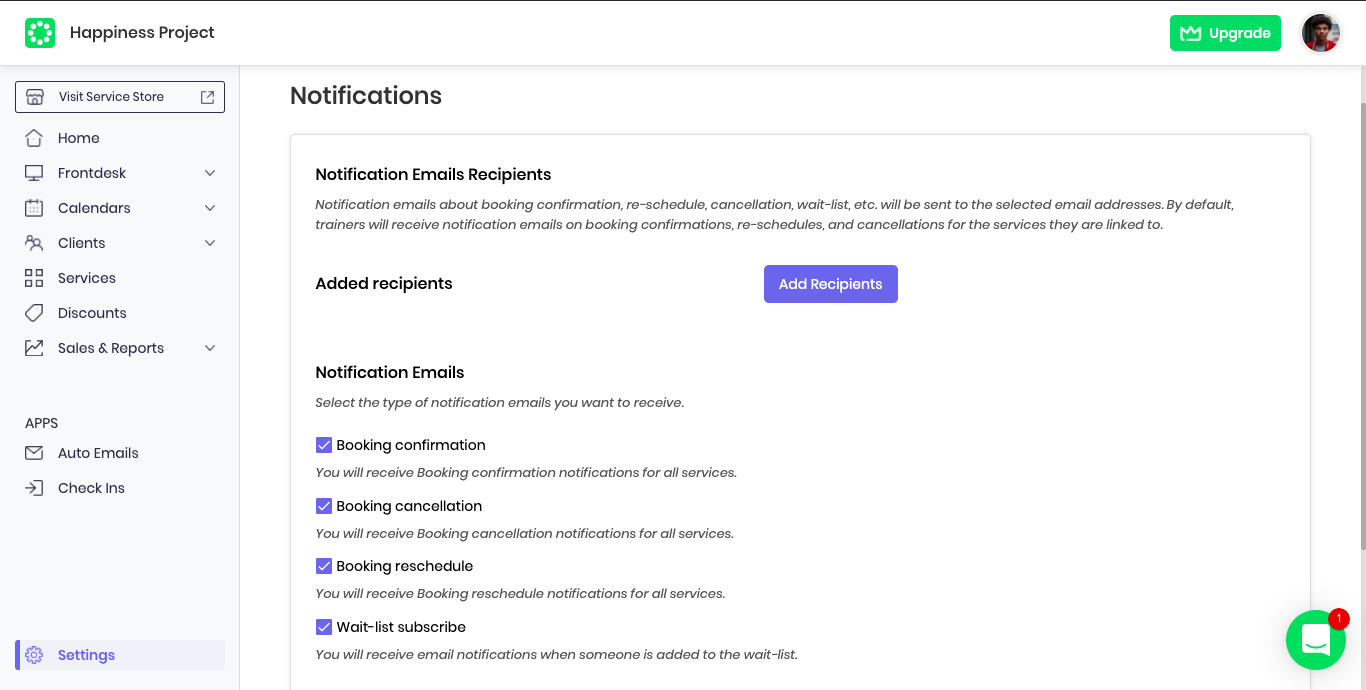
Task: Click the Clients people icon
Action: (34, 243)
